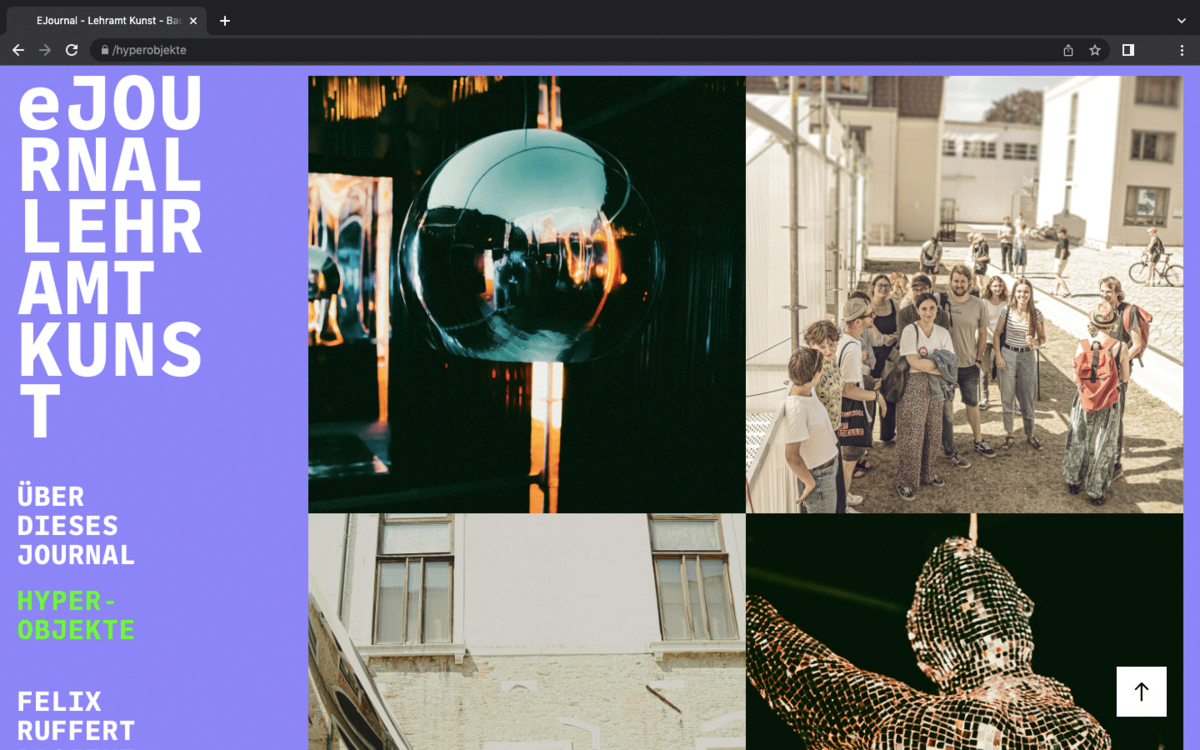The width and height of the screenshot is (1200, 750).
Task: Open the Über dieses Journal page
Action: [76, 525]
